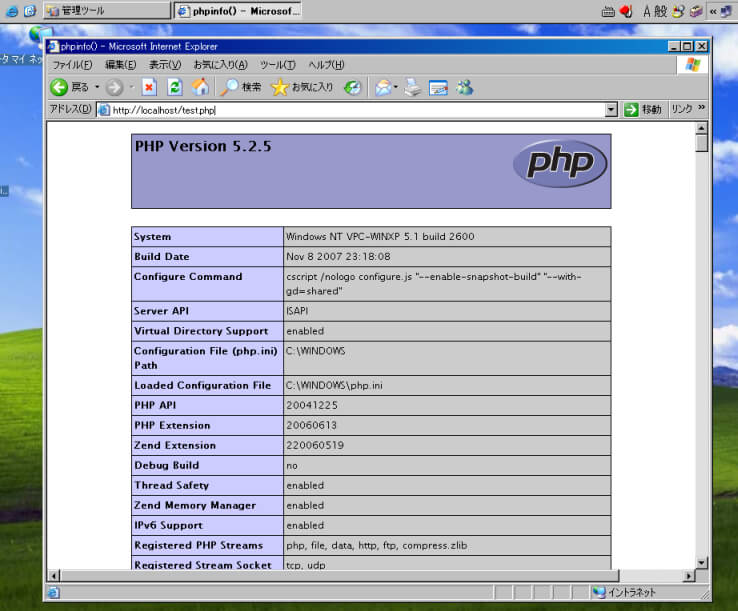Click the Stop loading icon in toolbar
The width and height of the screenshot is (738, 611).
click(149, 87)
